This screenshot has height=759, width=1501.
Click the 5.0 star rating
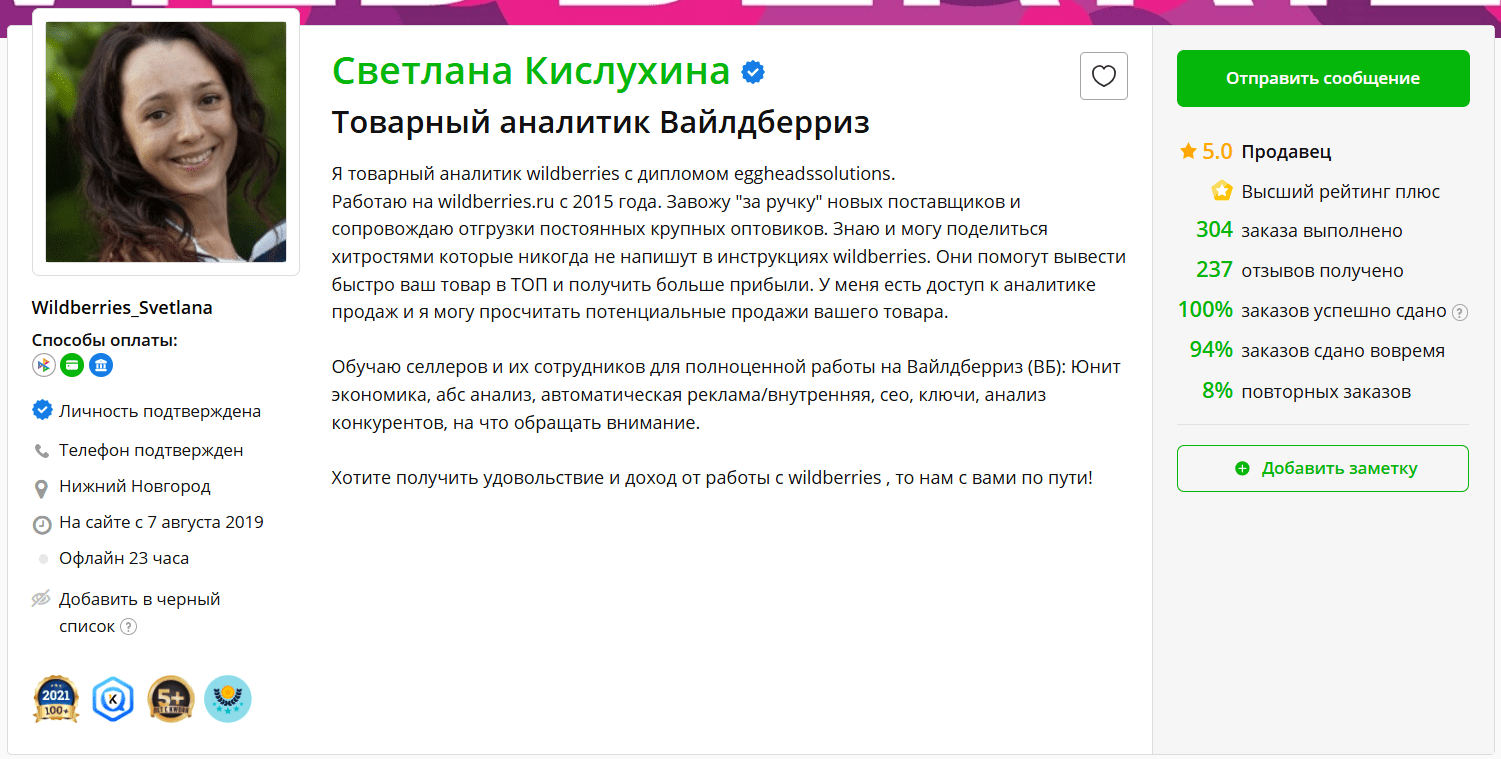pyautogui.click(x=1206, y=152)
